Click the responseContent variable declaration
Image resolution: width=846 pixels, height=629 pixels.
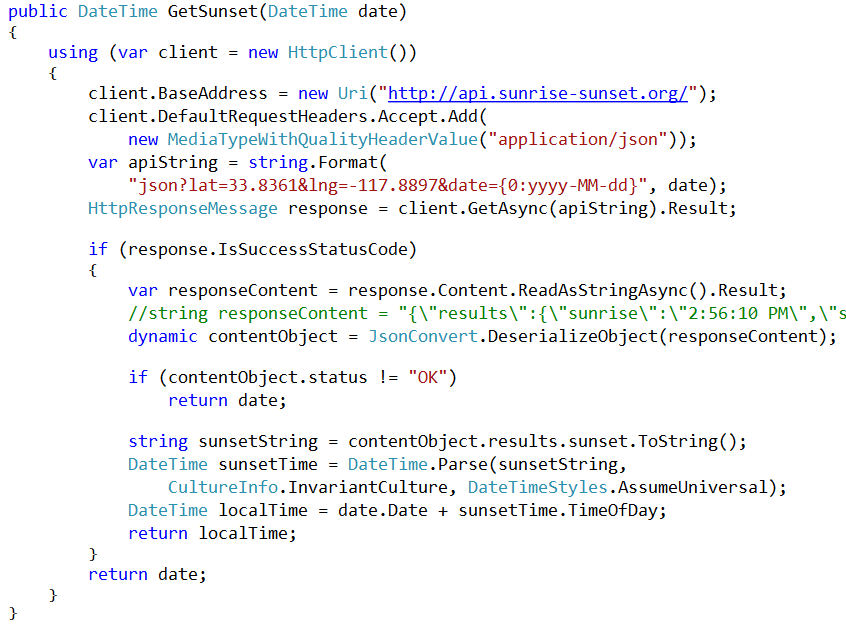[x=243, y=290]
